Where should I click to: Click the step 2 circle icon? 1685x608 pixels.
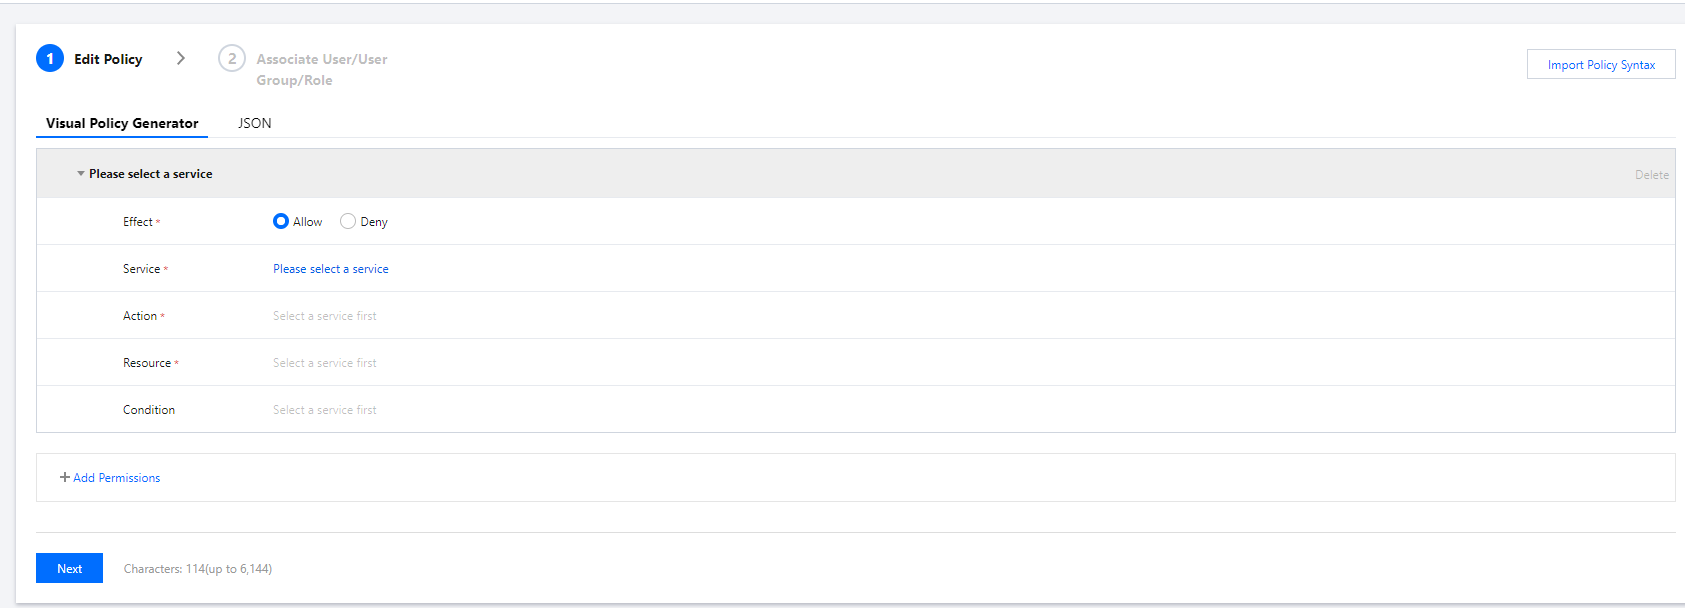click(x=232, y=59)
